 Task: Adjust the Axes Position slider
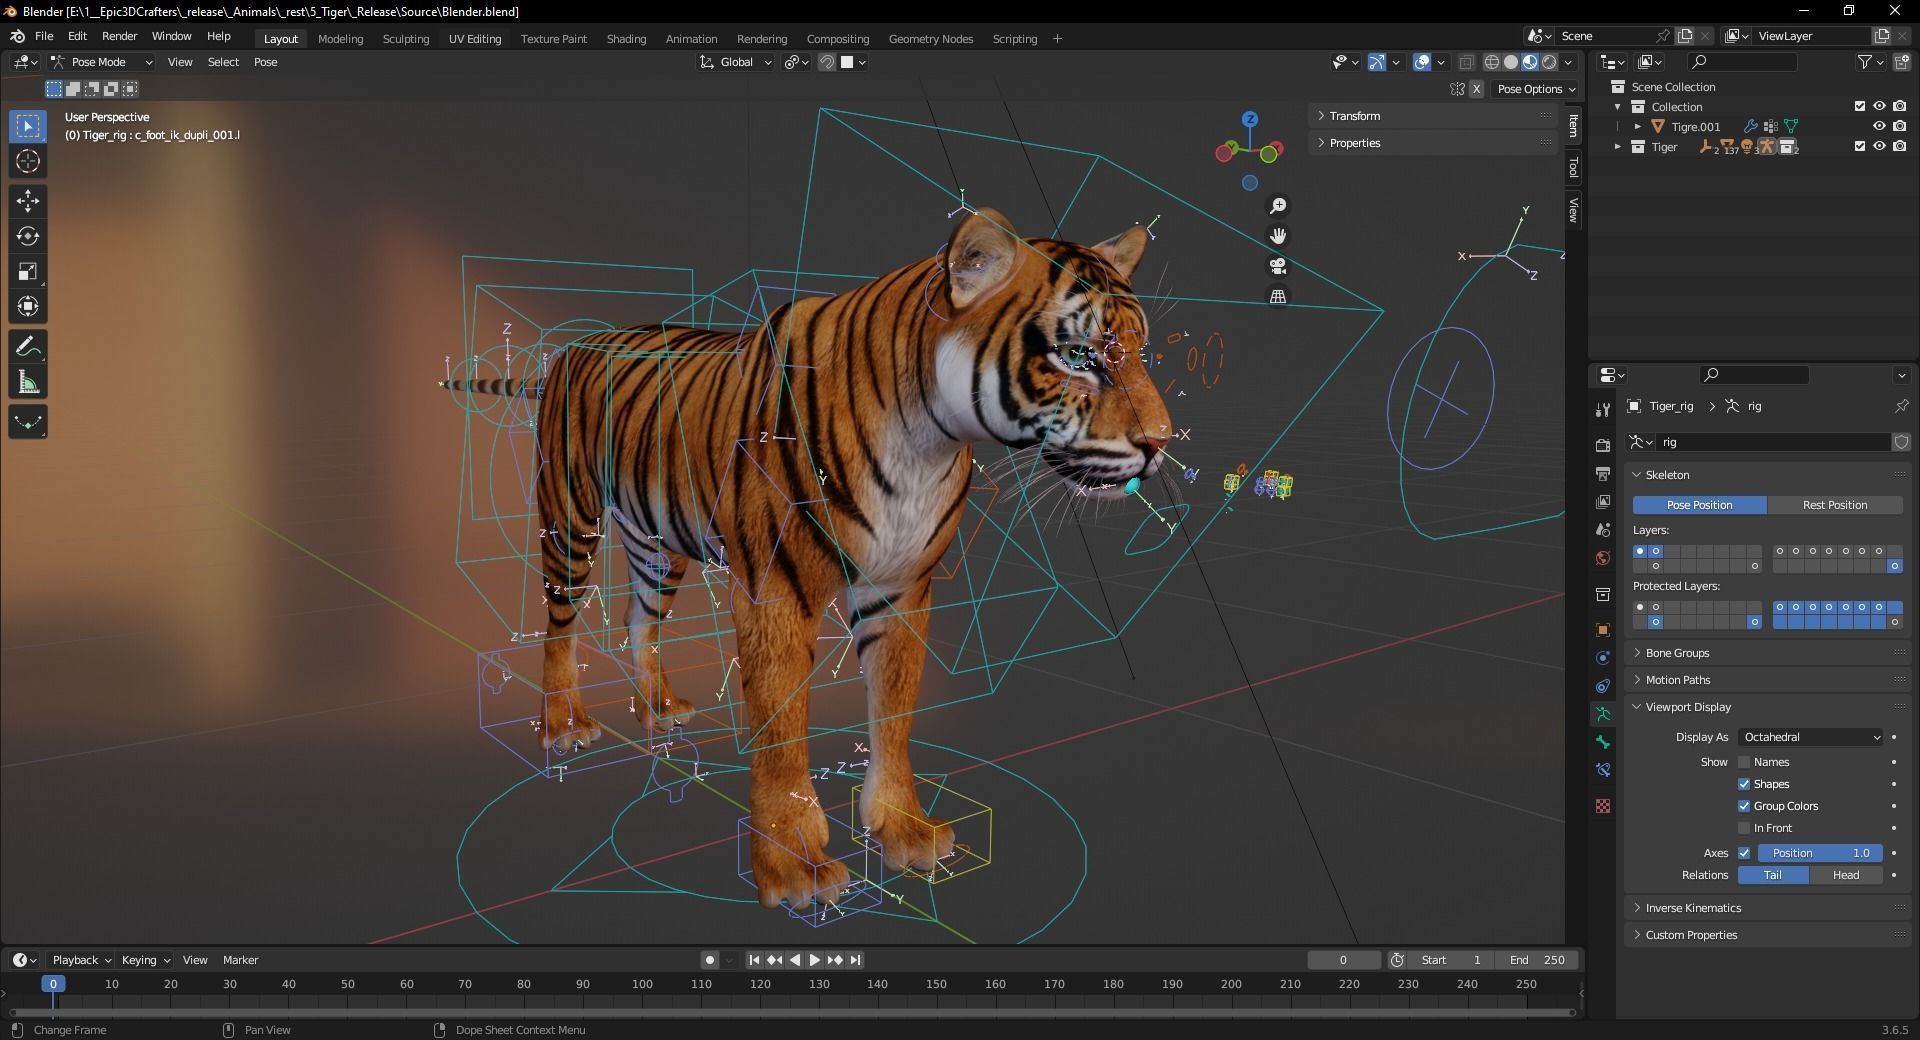point(1820,853)
